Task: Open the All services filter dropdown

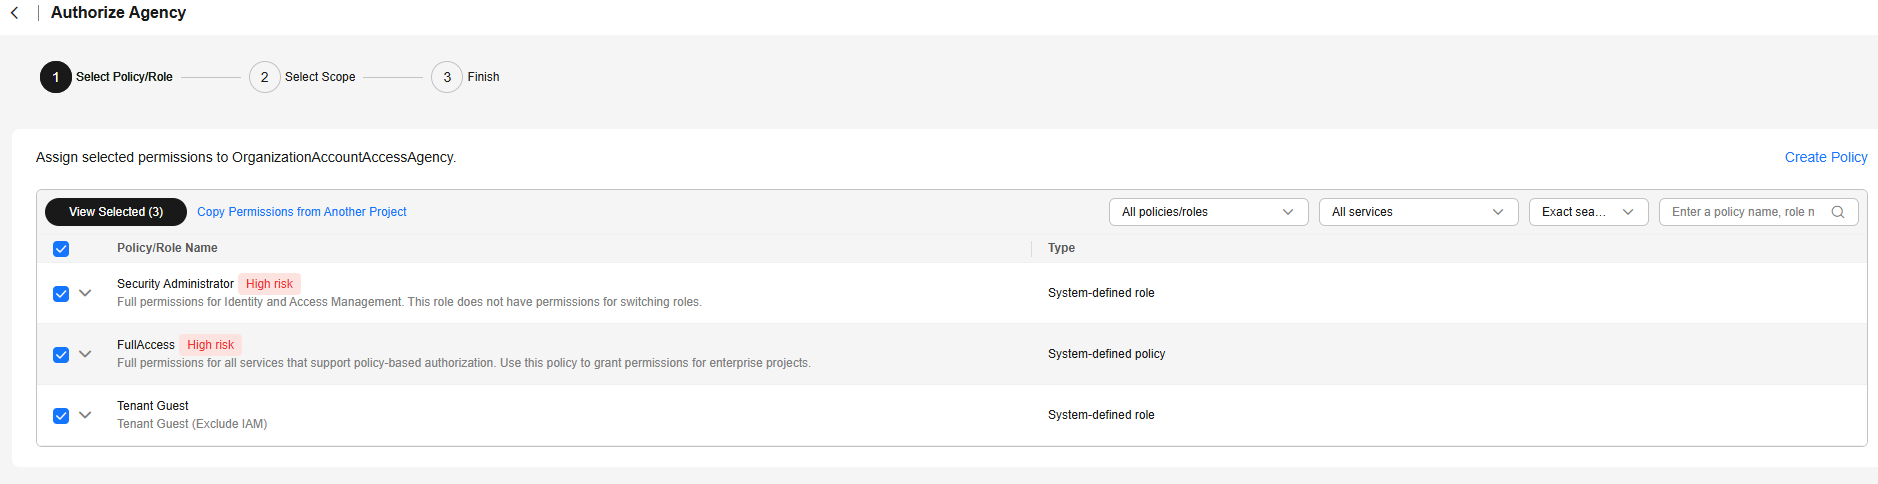Action: (1418, 212)
